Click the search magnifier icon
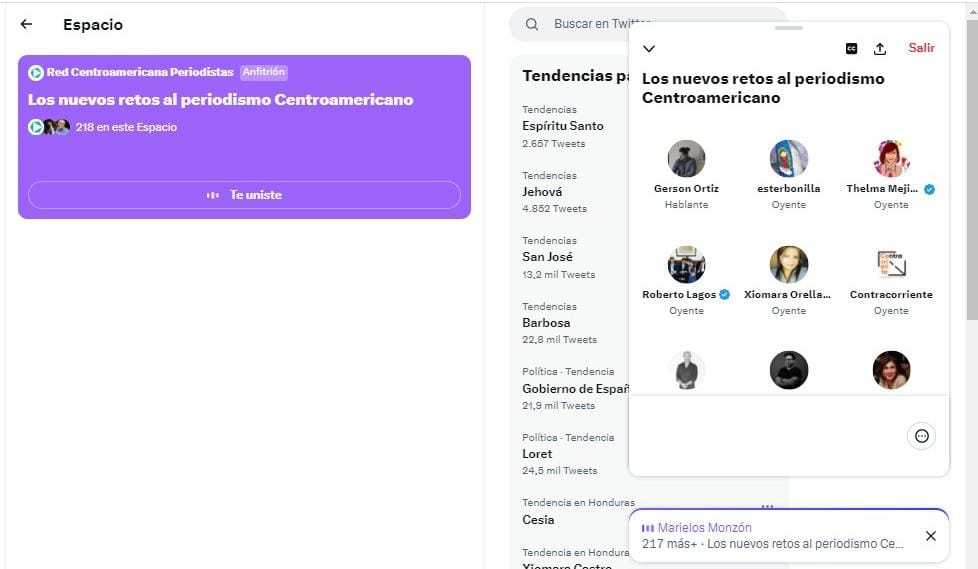978x569 pixels. 531,24
